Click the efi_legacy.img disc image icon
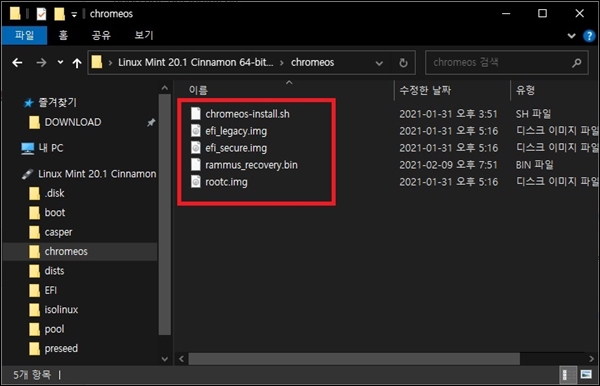 [196, 130]
